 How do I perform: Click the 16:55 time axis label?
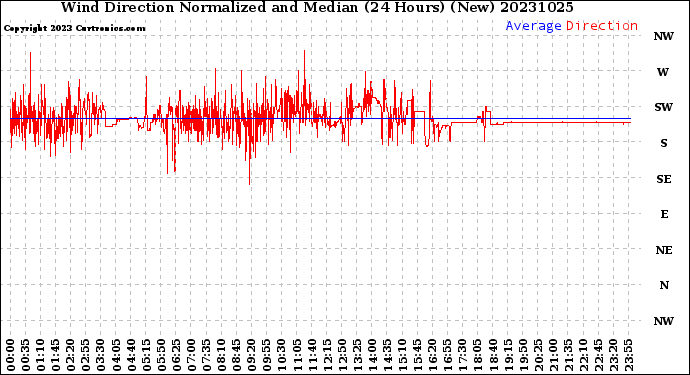point(447,355)
